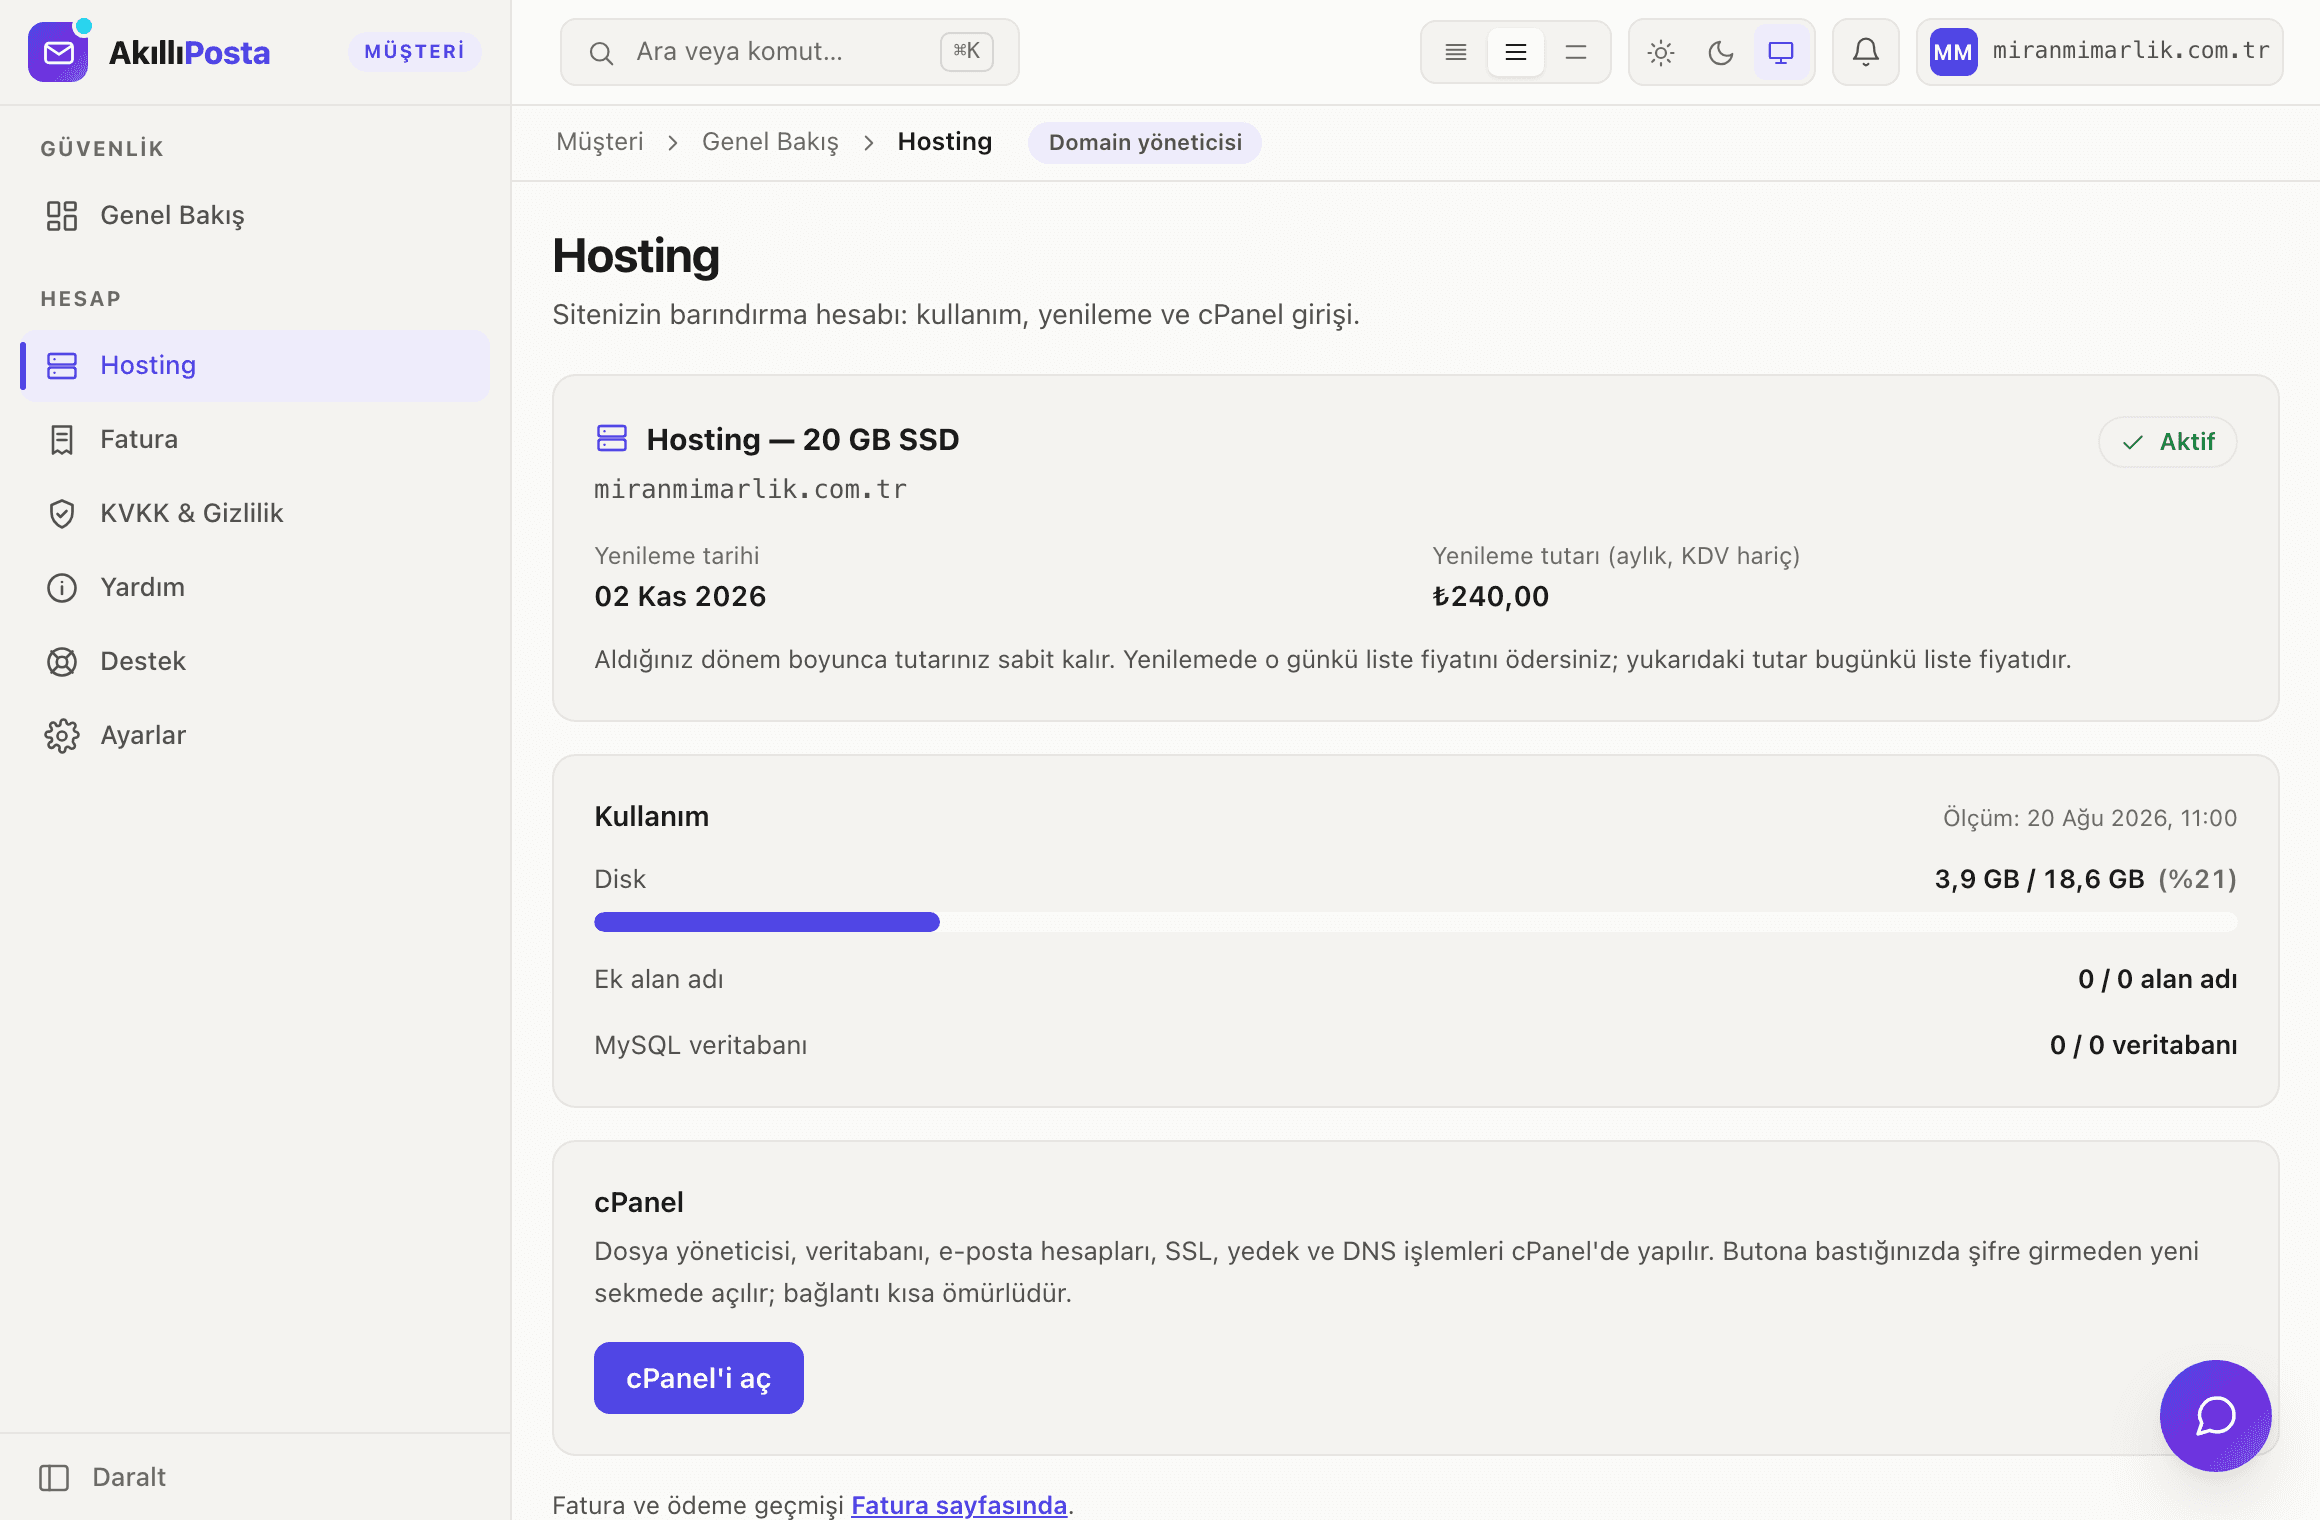Select system theme monitor icon
This screenshot has height=1520, width=2320.
[1781, 52]
